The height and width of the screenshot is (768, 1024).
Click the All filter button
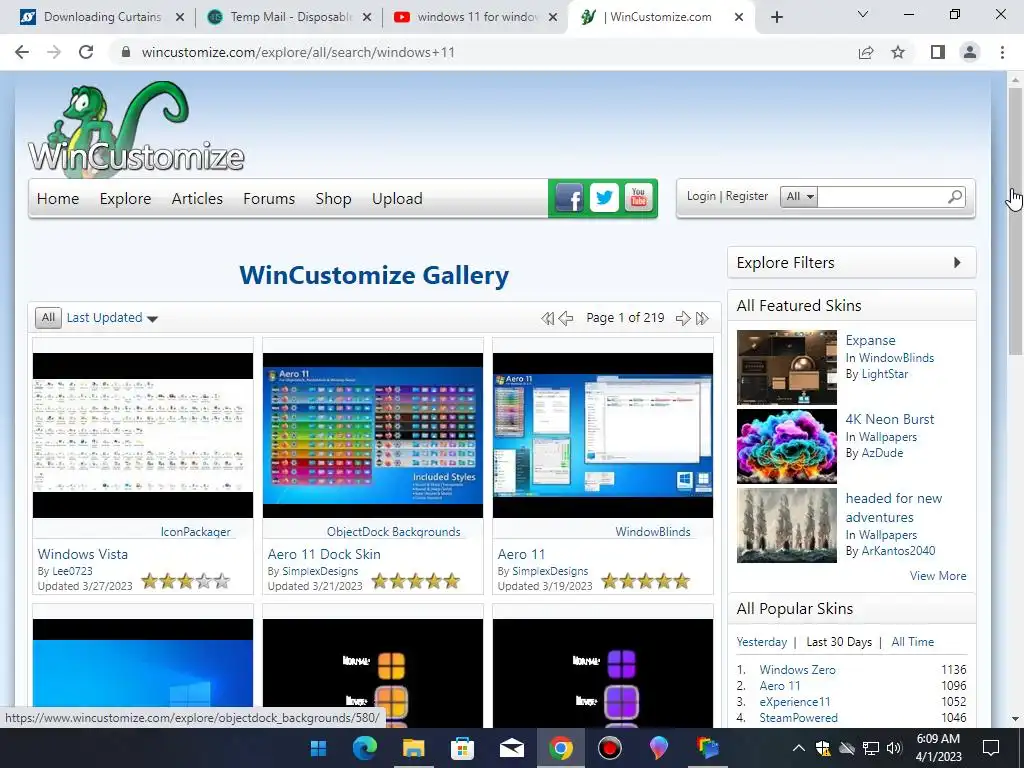(x=48, y=317)
